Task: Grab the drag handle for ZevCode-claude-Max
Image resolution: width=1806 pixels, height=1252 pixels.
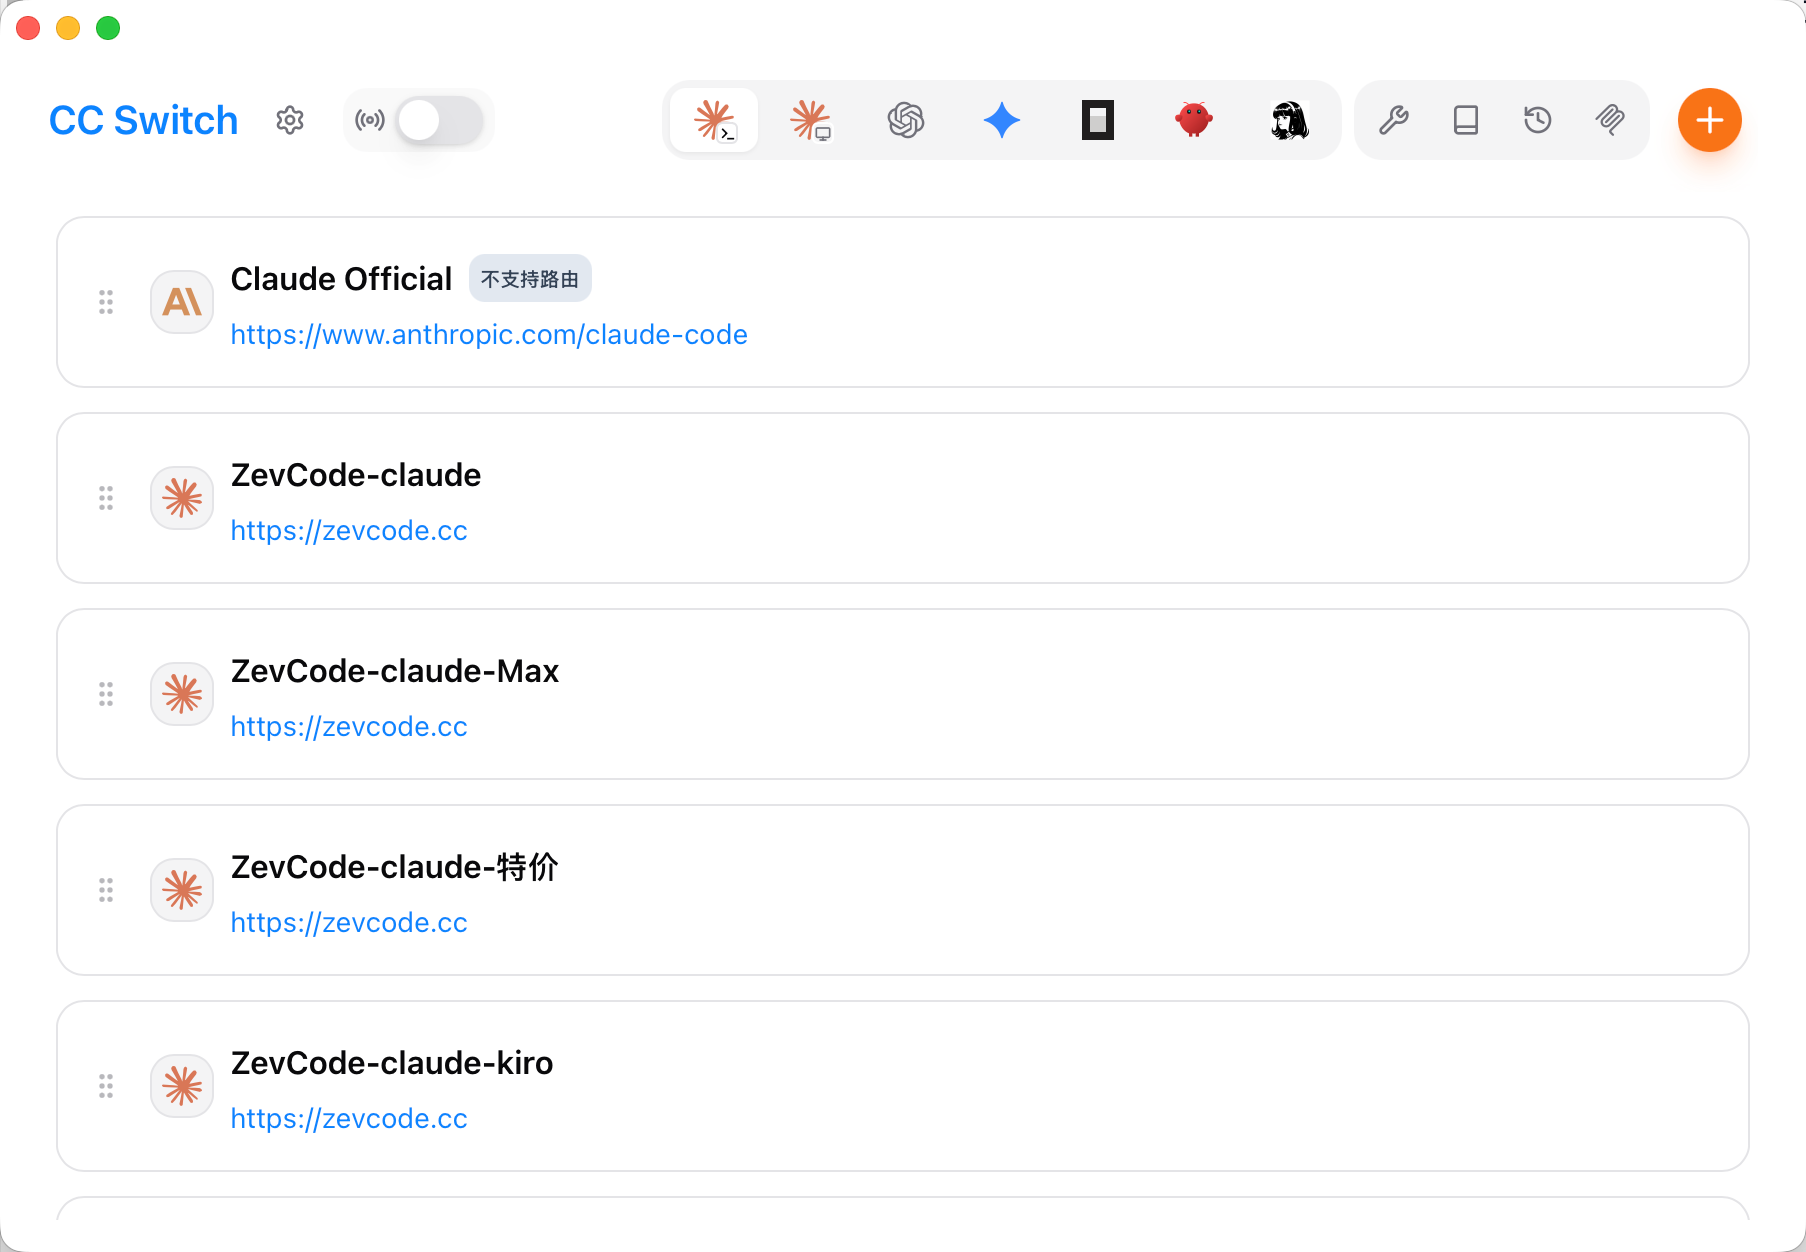Action: [106, 694]
